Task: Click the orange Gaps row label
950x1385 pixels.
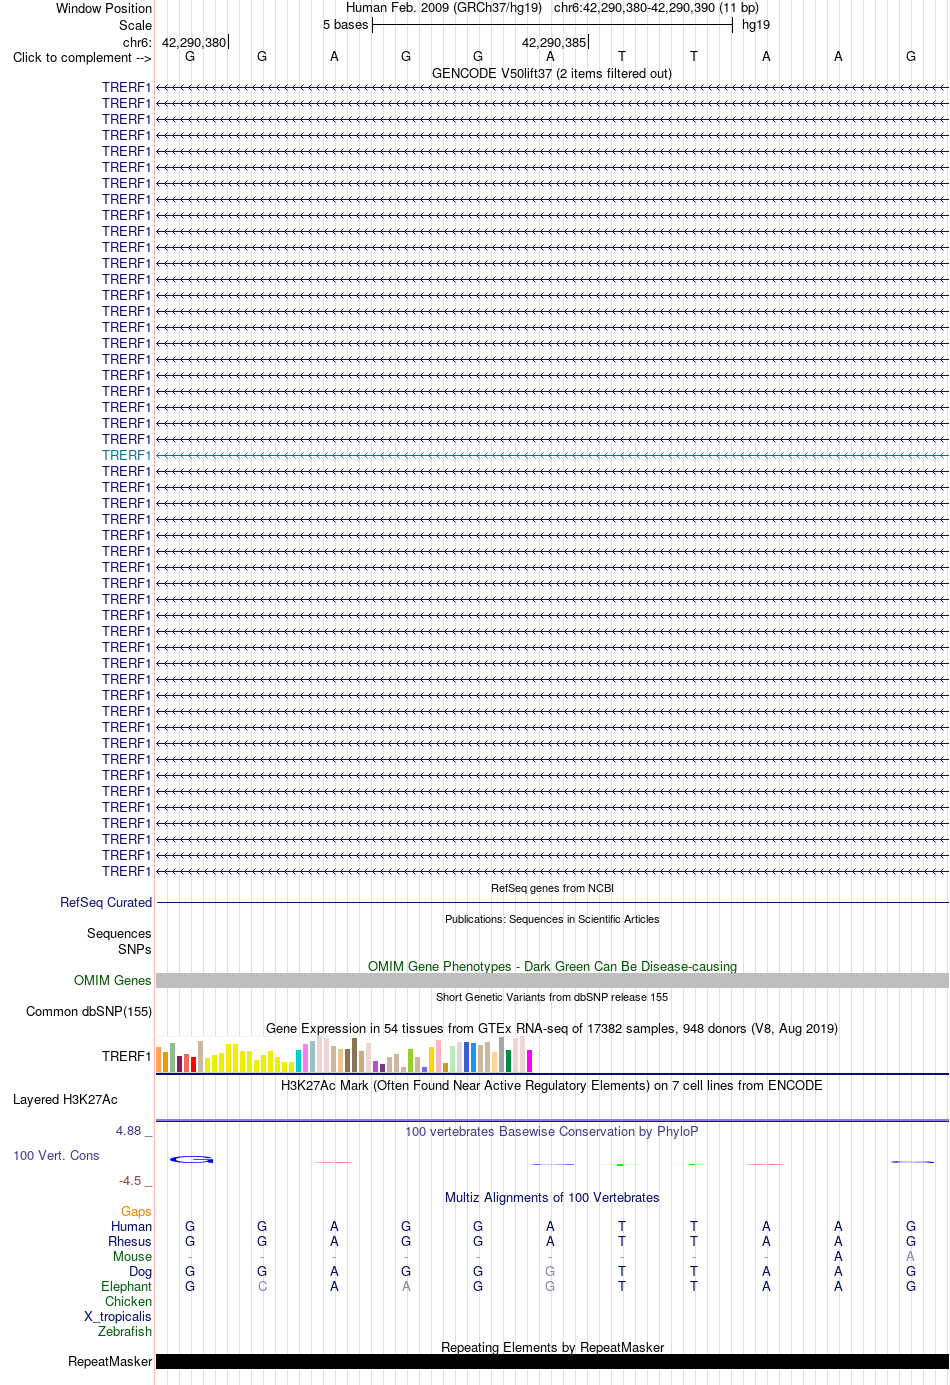Action: [x=136, y=1211]
